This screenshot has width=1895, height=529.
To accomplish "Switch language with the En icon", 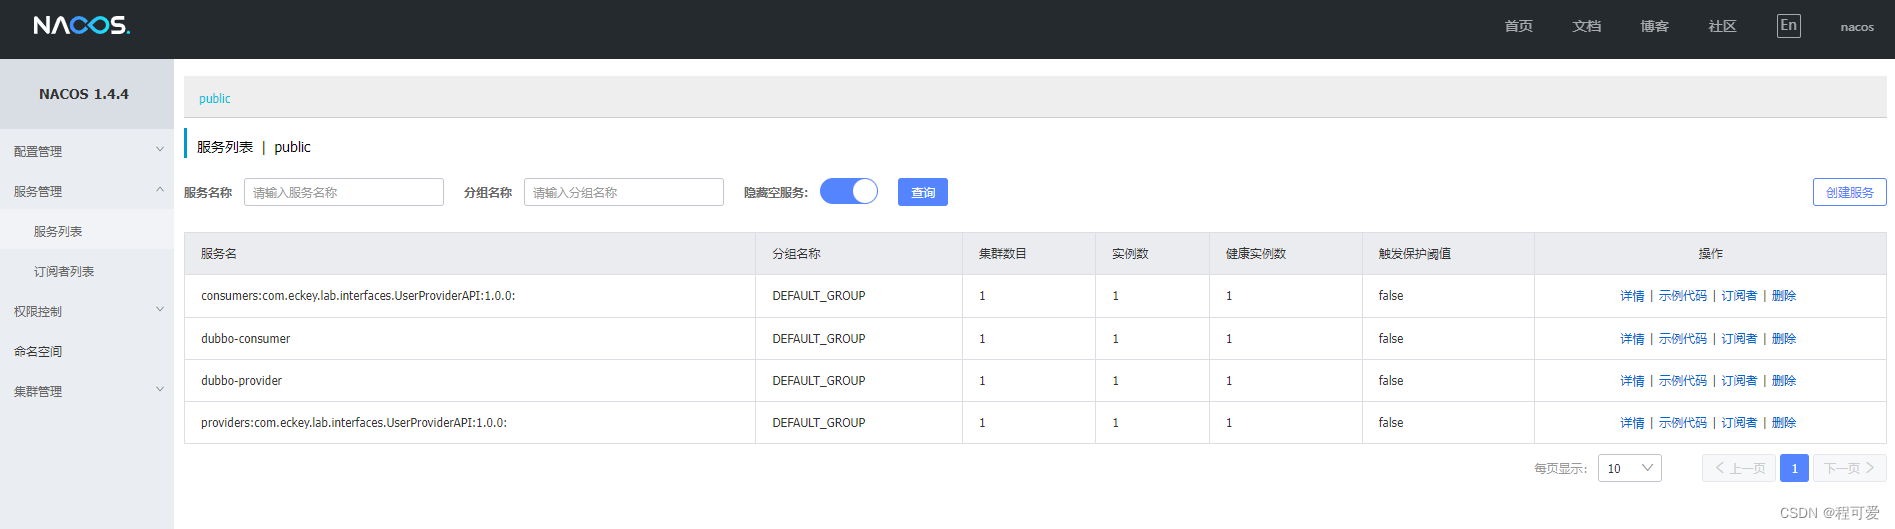I will pos(1789,26).
